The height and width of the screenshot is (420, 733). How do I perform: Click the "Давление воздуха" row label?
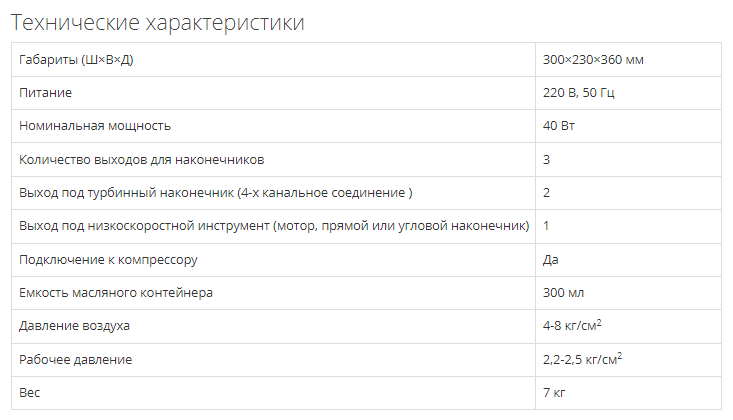point(75,325)
